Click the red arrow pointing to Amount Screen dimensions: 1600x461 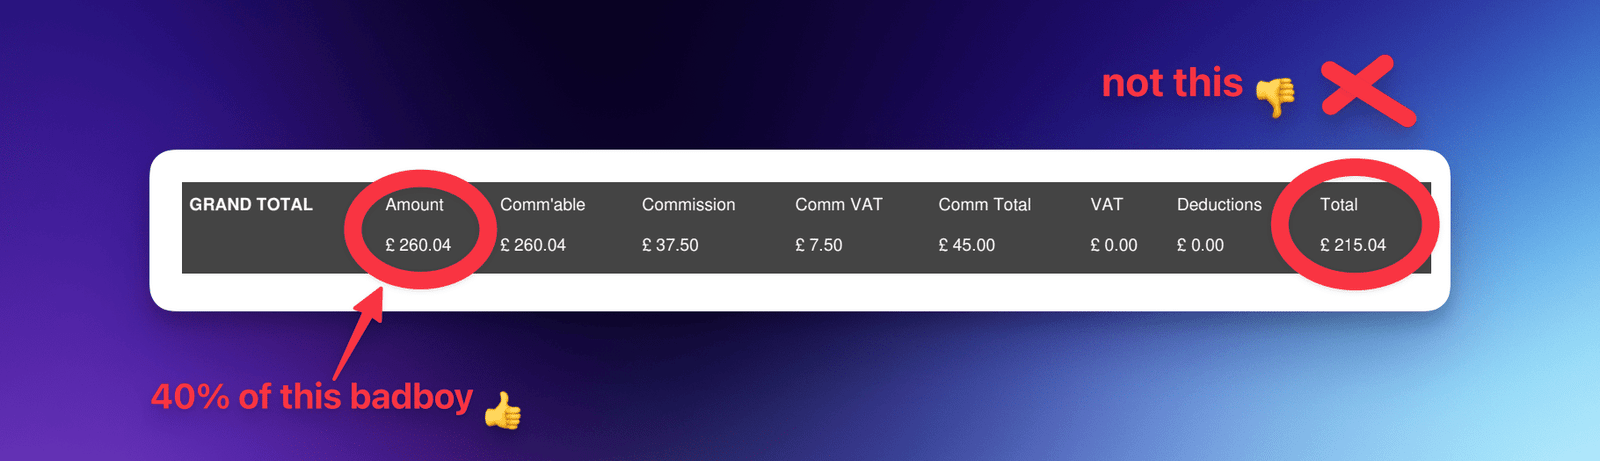360,333
